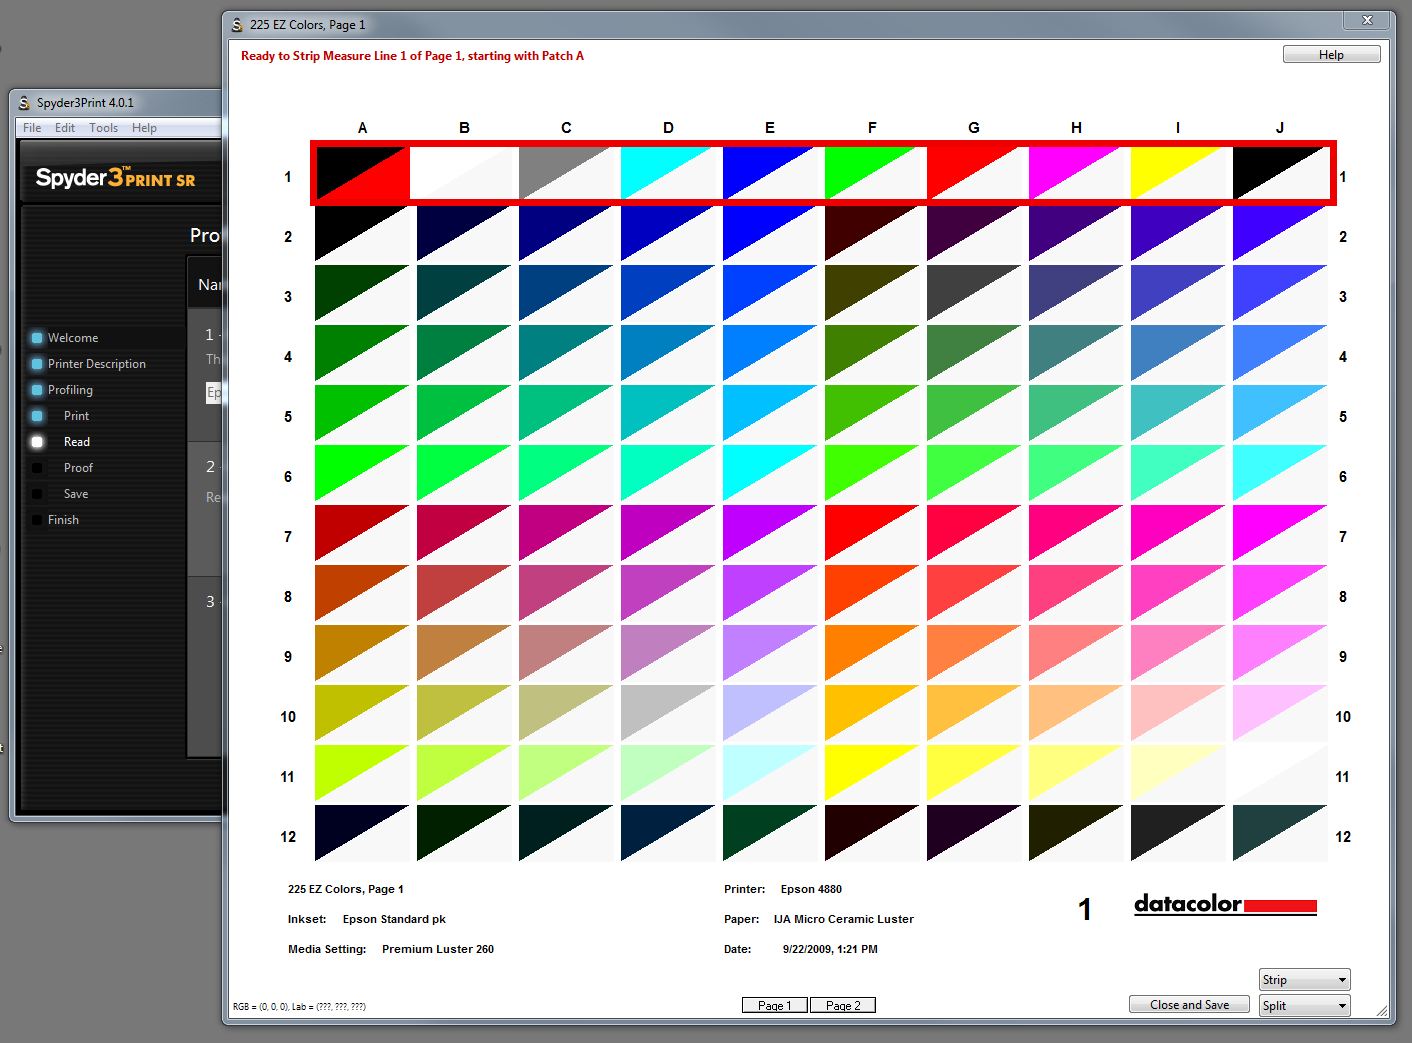Select the Welcome step indicator icon
This screenshot has width=1412, height=1043.
(38, 337)
